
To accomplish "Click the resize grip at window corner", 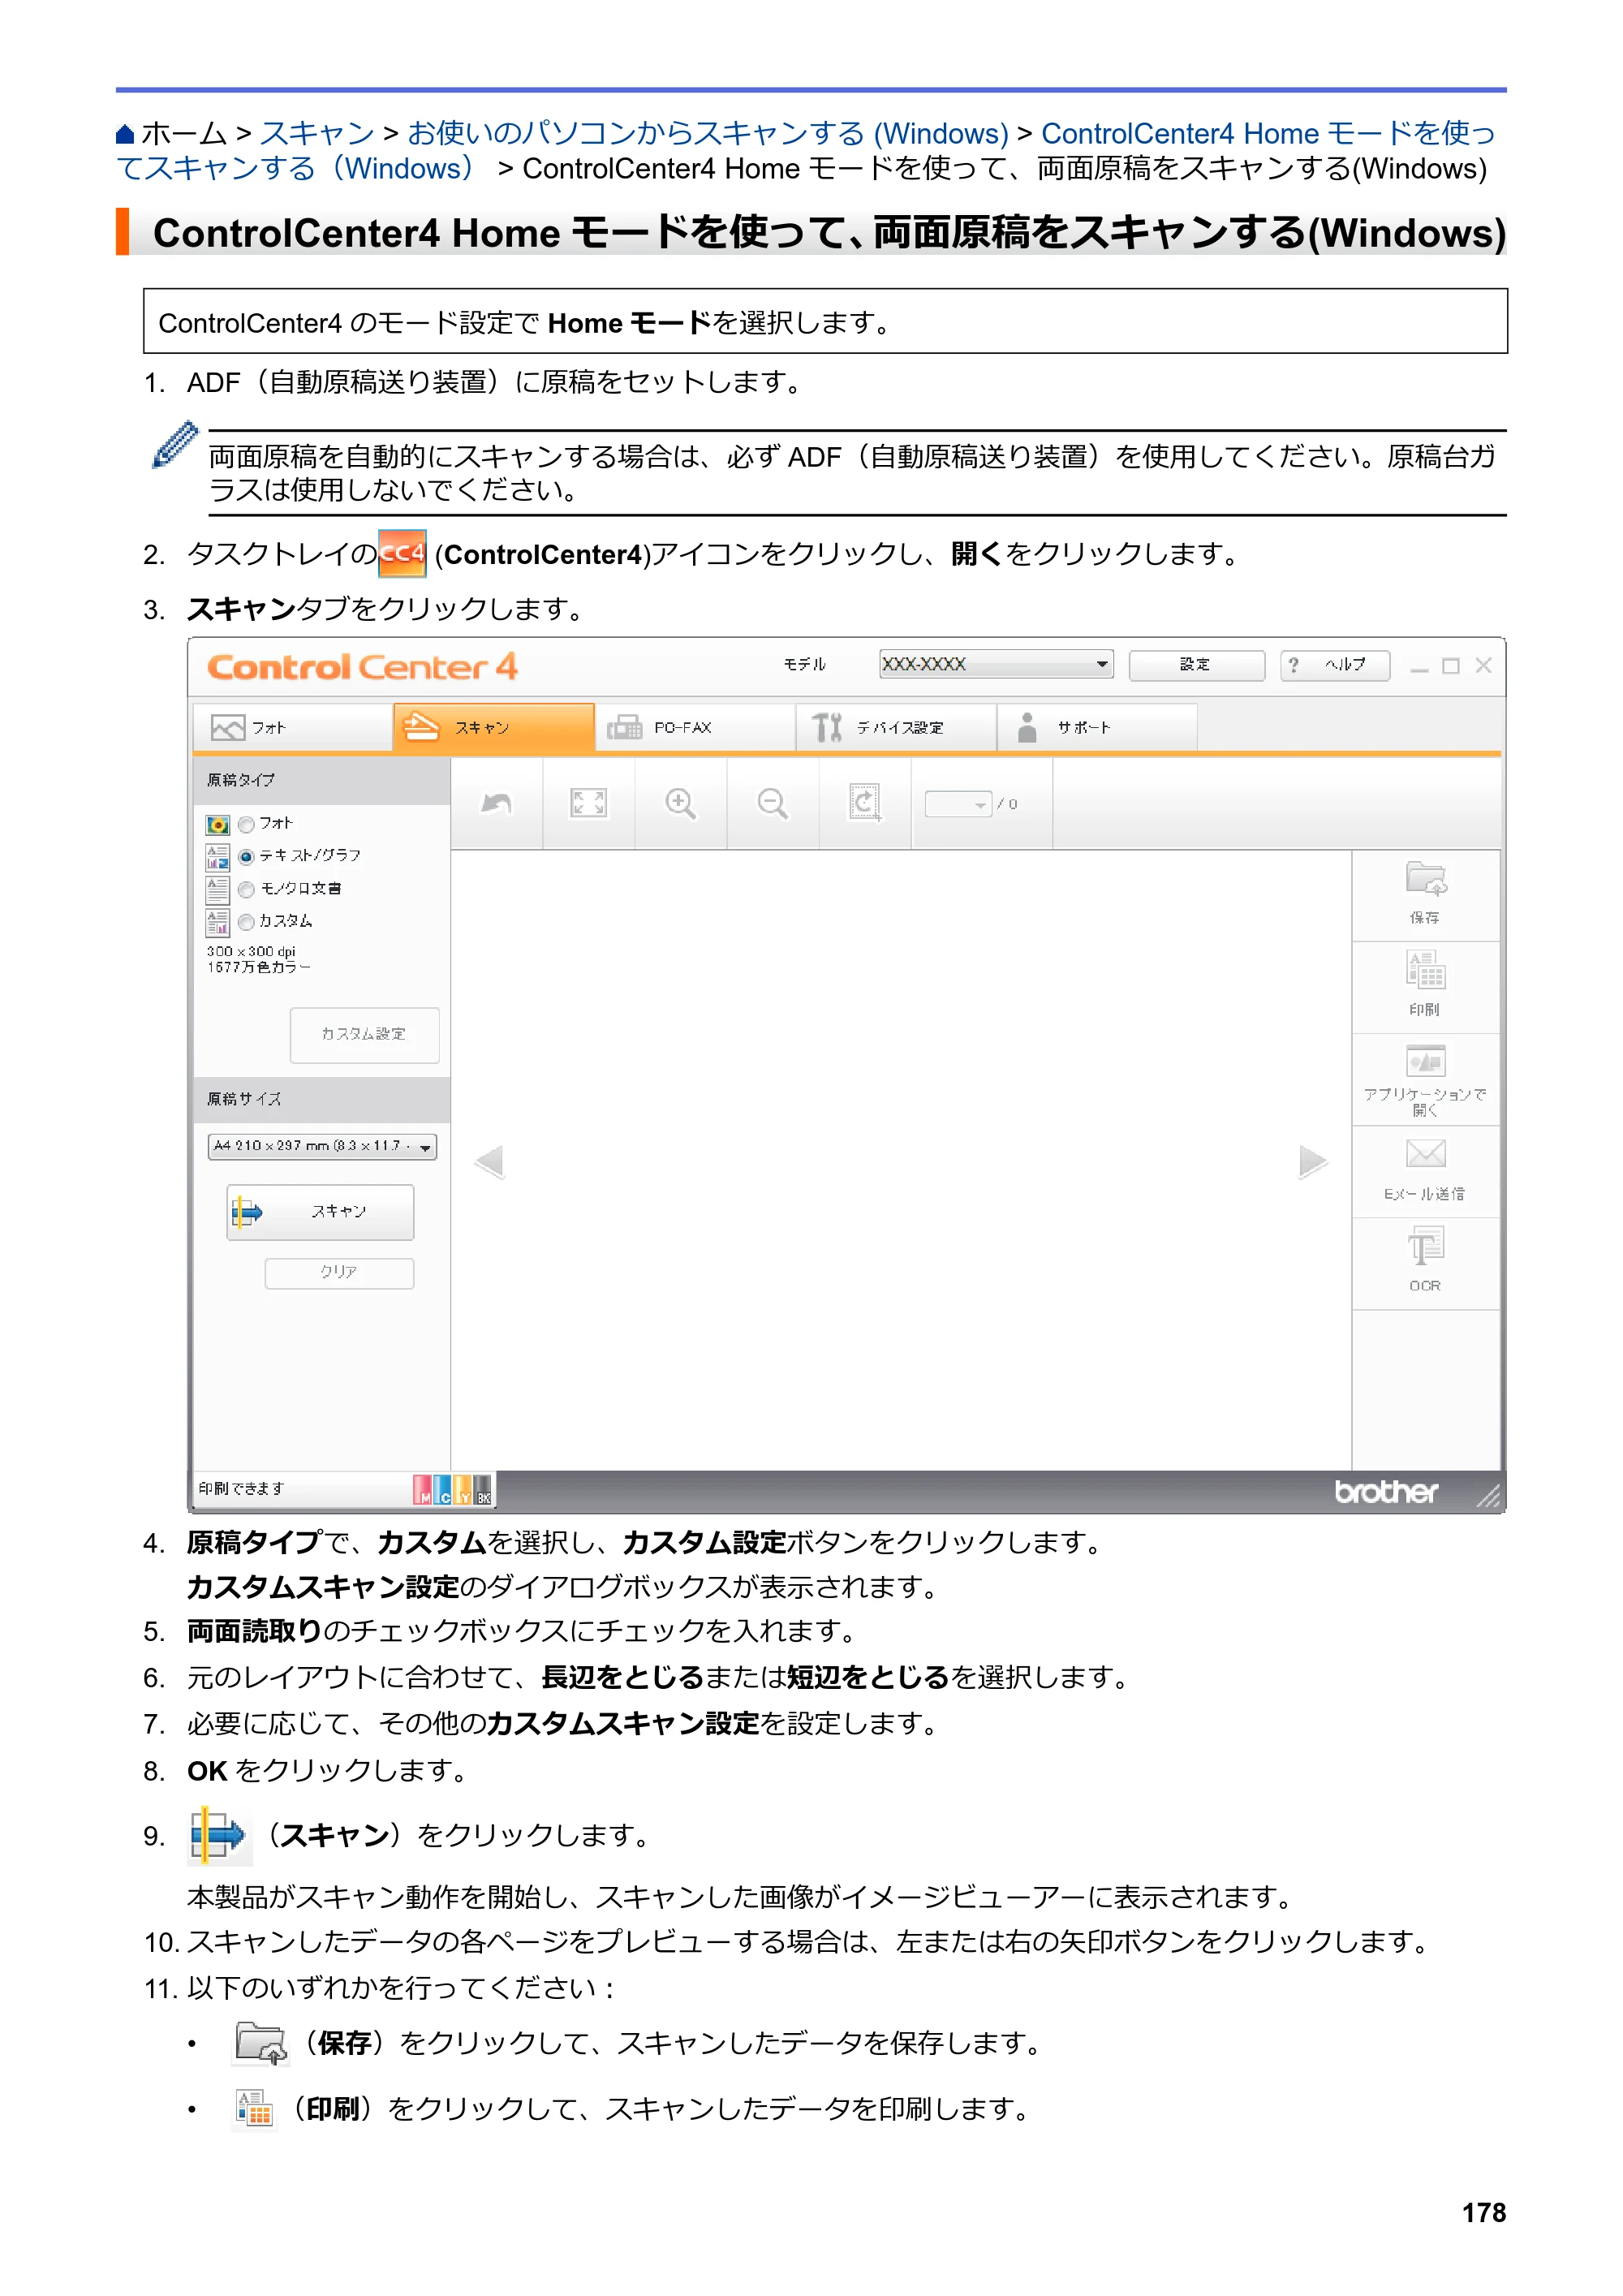I will tap(1489, 1496).
